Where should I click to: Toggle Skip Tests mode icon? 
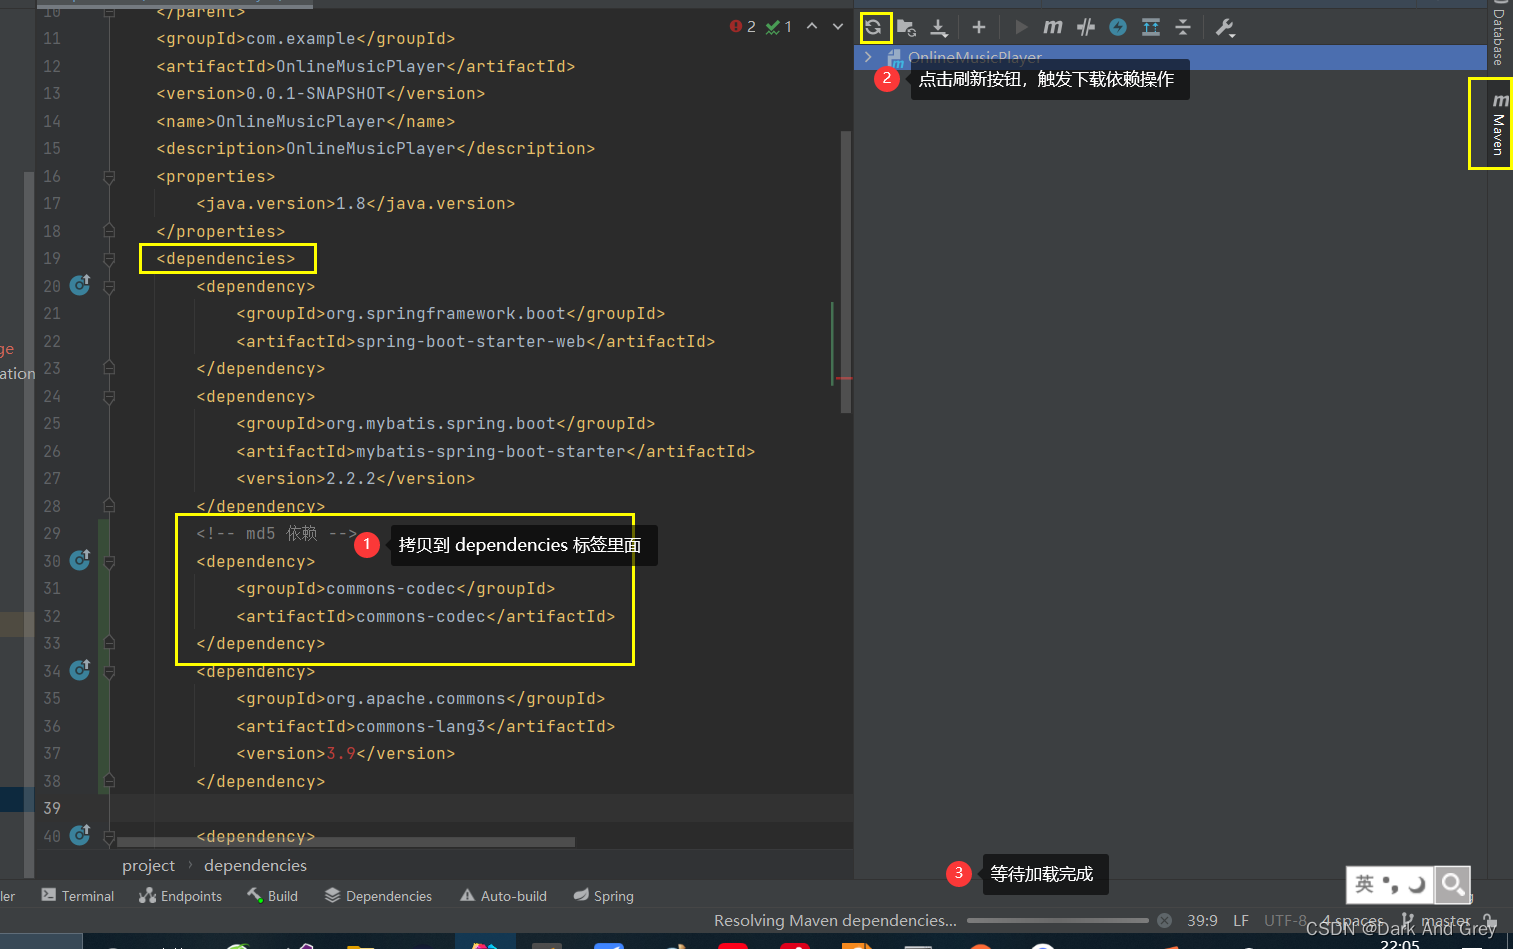tap(1086, 27)
